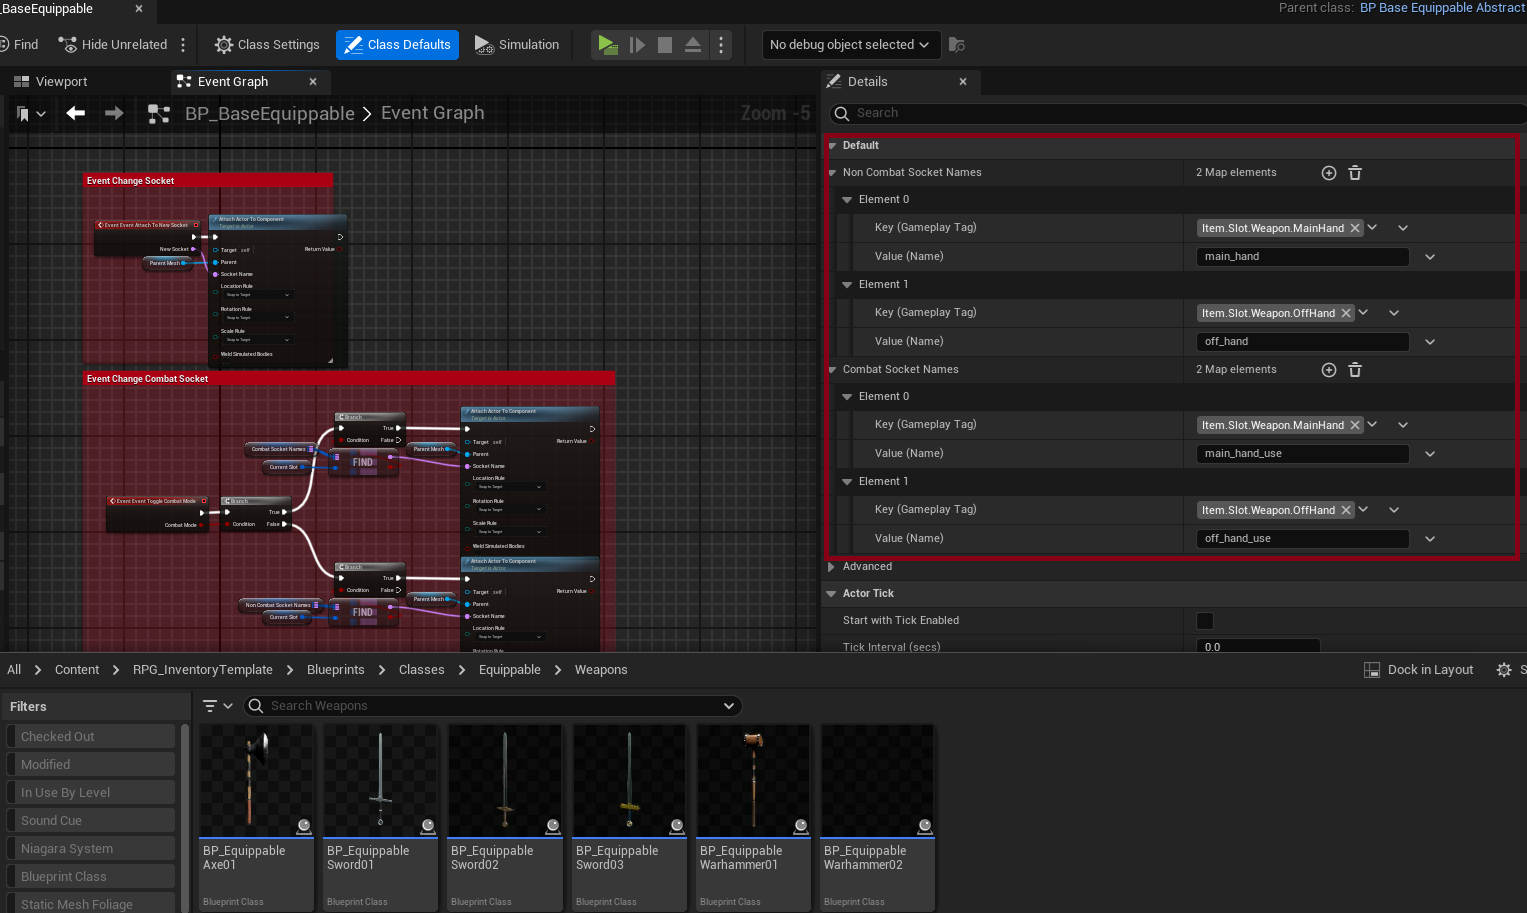Toggle Start with Tick Enabled checkbox
1527x913 pixels.
point(1205,621)
